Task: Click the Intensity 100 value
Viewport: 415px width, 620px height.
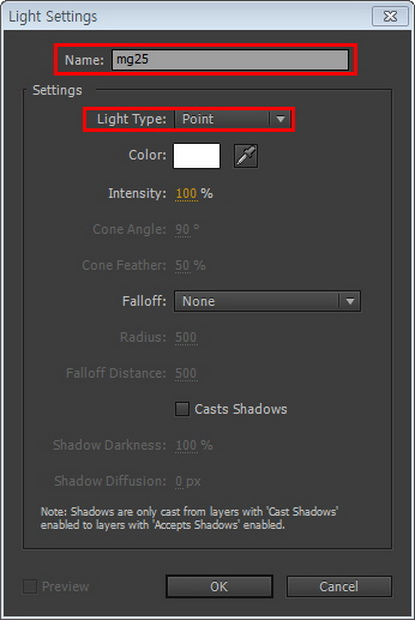Action: pyautogui.click(x=187, y=193)
